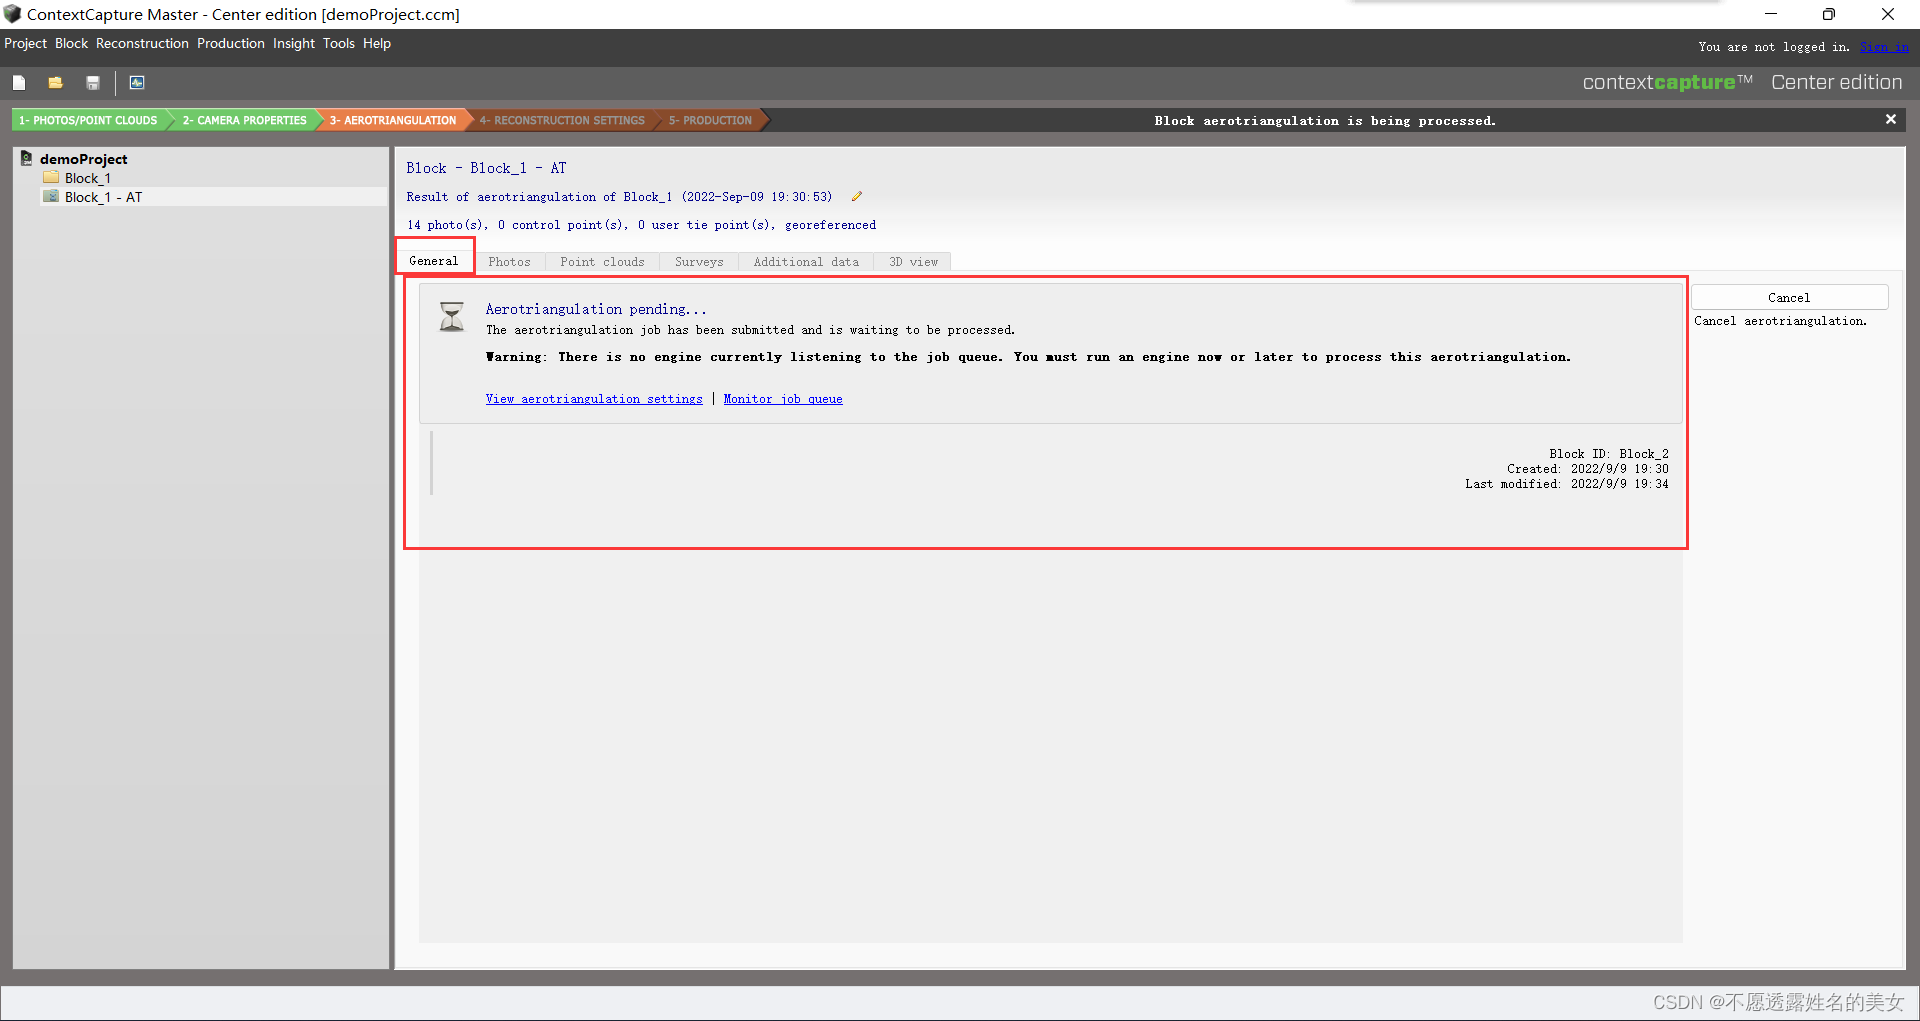Viewport: 1920px width, 1021px height.
Task: Click the 'Block' breadcrumb in the header
Action: 426,168
